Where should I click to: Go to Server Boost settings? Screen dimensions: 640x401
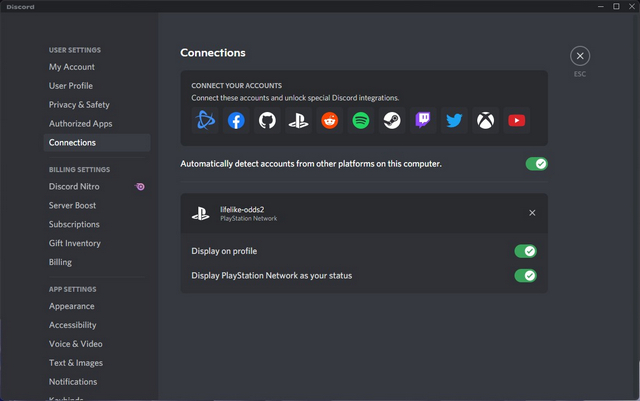point(97,205)
